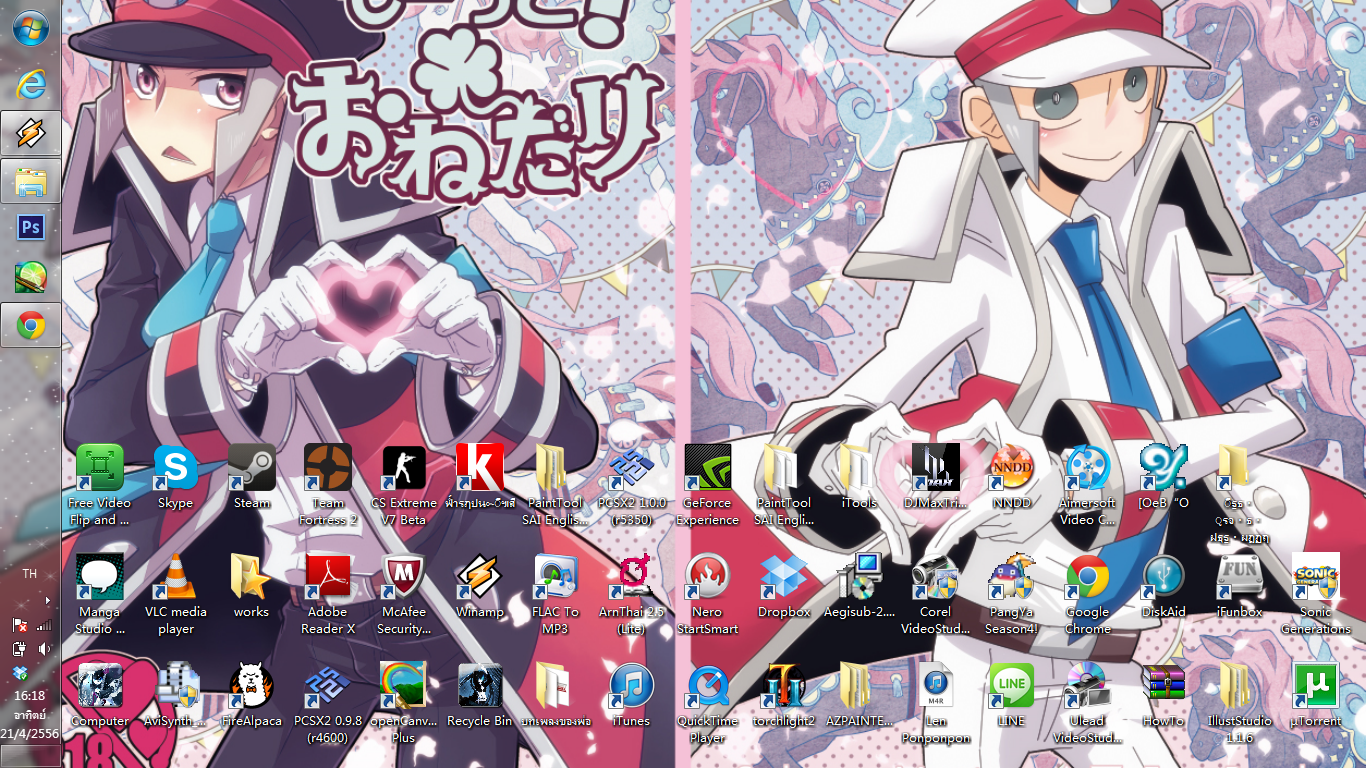Image resolution: width=1366 pixels, height=768 pixels.
Task: Show hidden system tray icons
Action: (46, 601)
